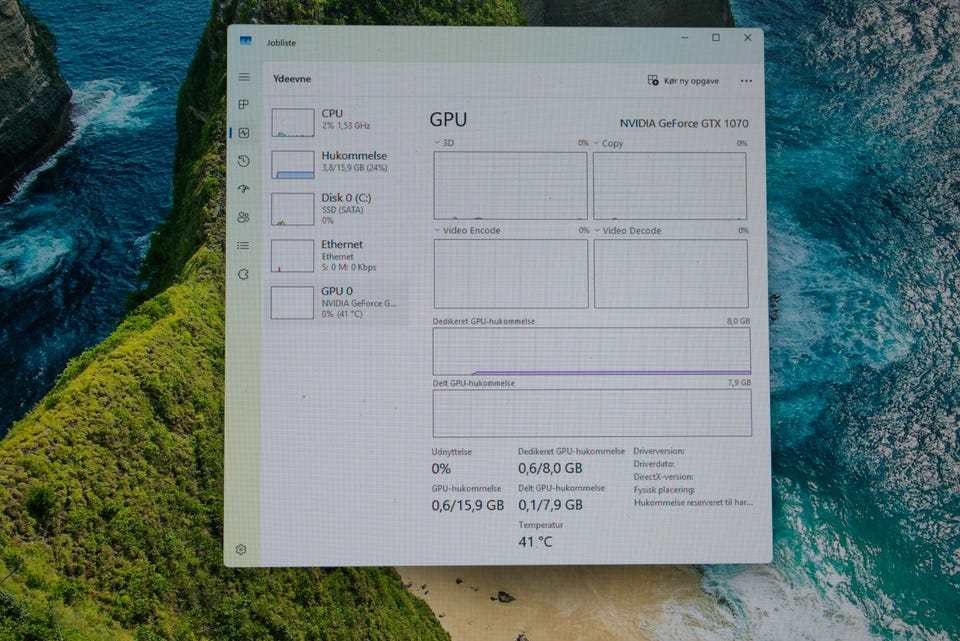Open the Users page icon
The image size is (960, 641).
[244, 217]
